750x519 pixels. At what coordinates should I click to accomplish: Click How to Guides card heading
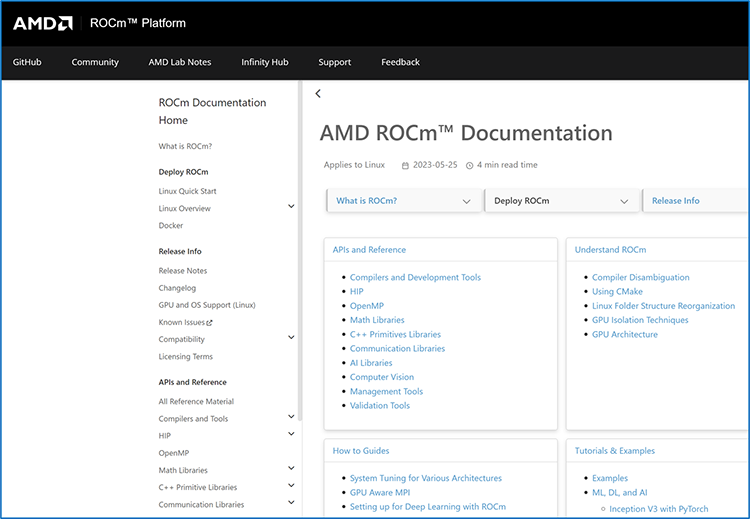click(x=361, y=451)
